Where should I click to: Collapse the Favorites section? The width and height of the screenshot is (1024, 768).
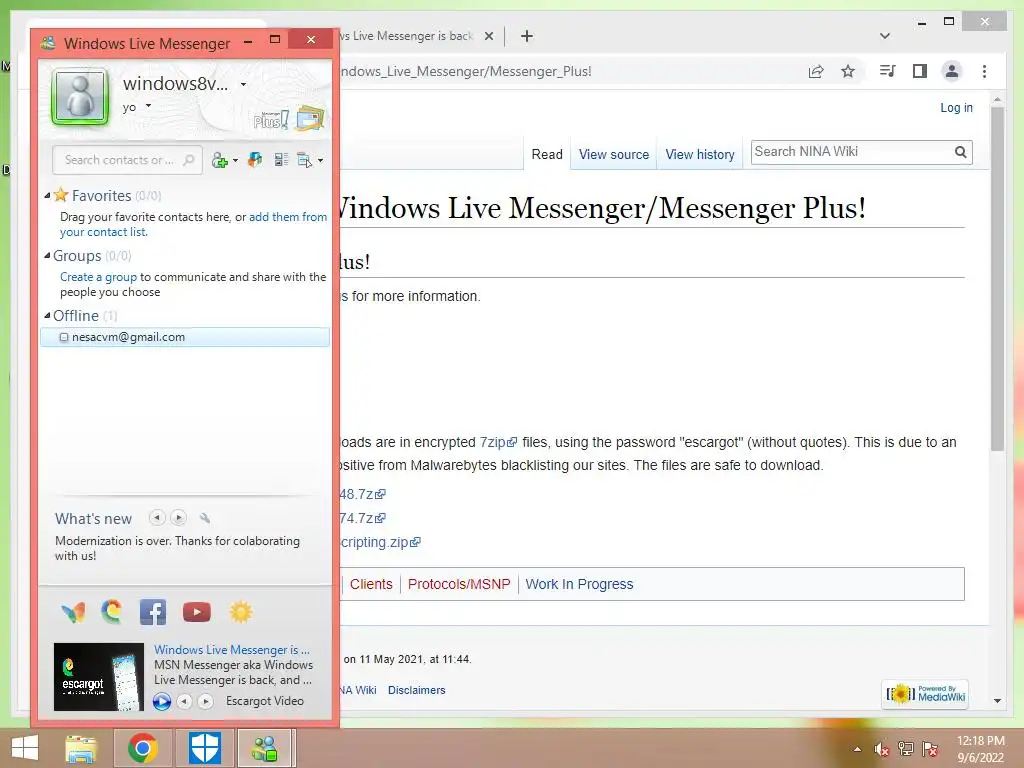pos(47,195)
